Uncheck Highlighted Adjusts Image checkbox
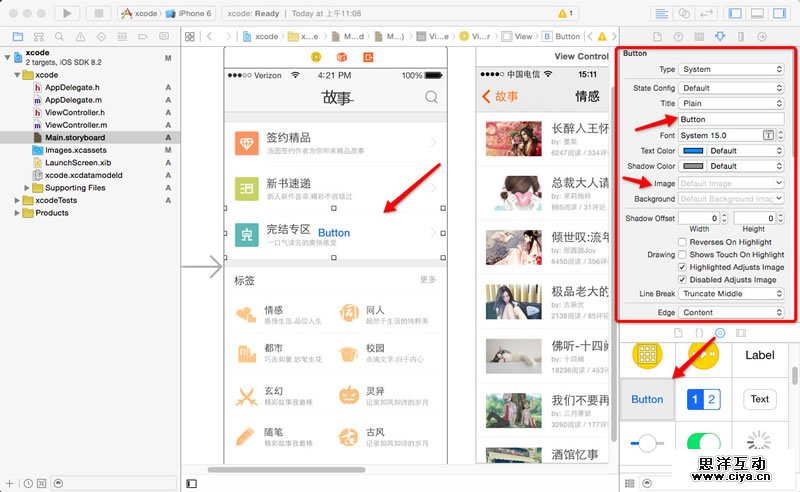800x492 pixels. click(x=682, y=267)
